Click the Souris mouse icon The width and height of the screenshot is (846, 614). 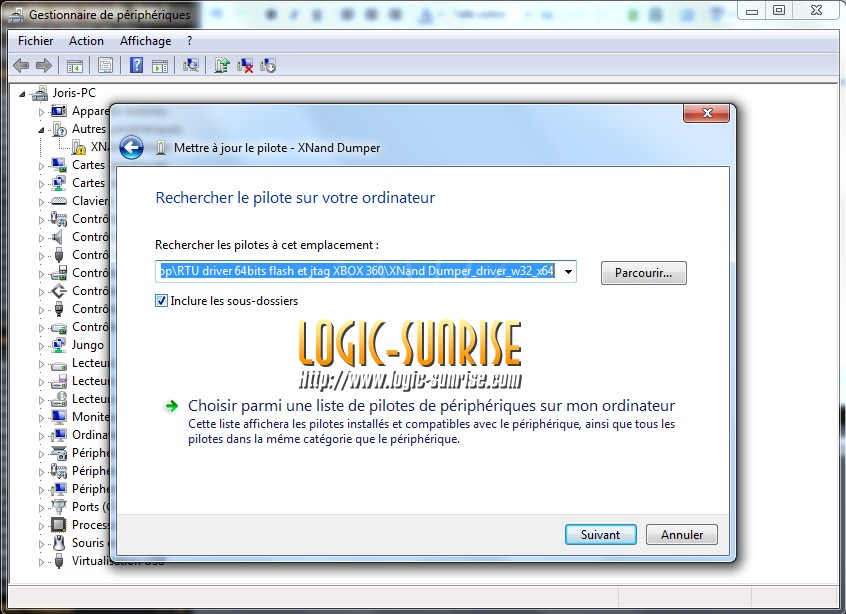point(58,543)
